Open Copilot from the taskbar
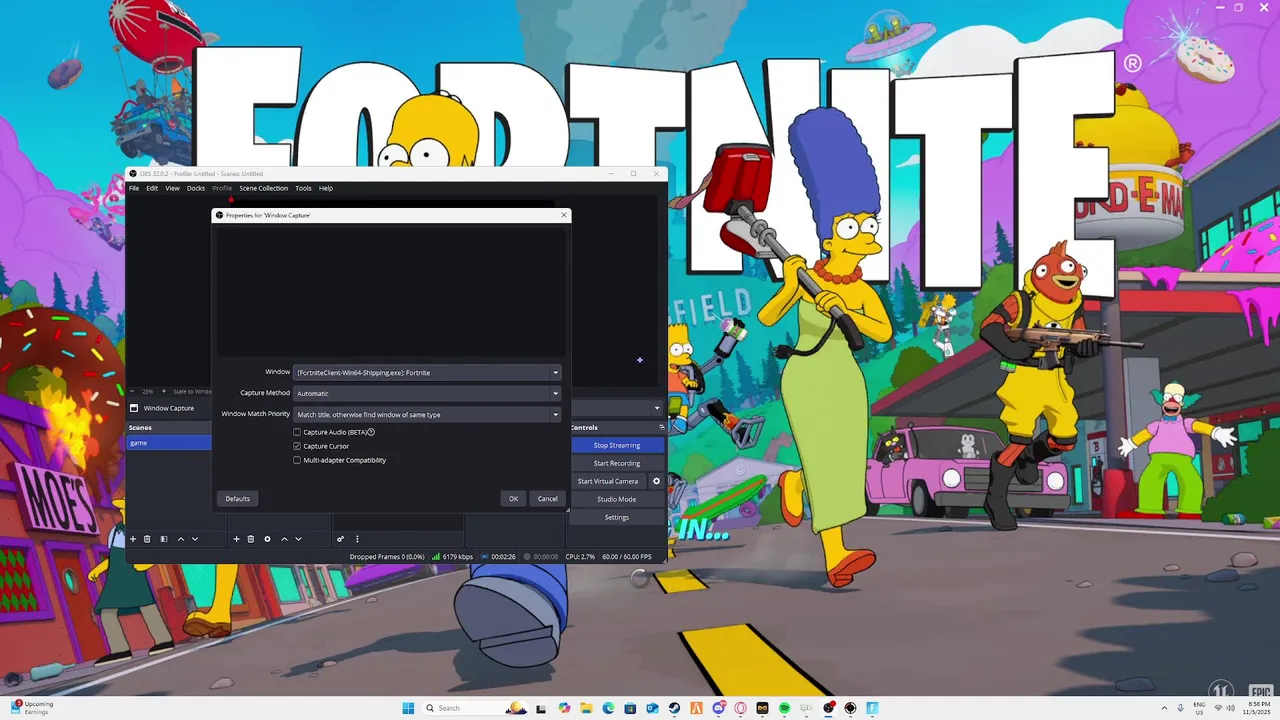This screenshot has height=720, width=1280. tap(564, 708)
